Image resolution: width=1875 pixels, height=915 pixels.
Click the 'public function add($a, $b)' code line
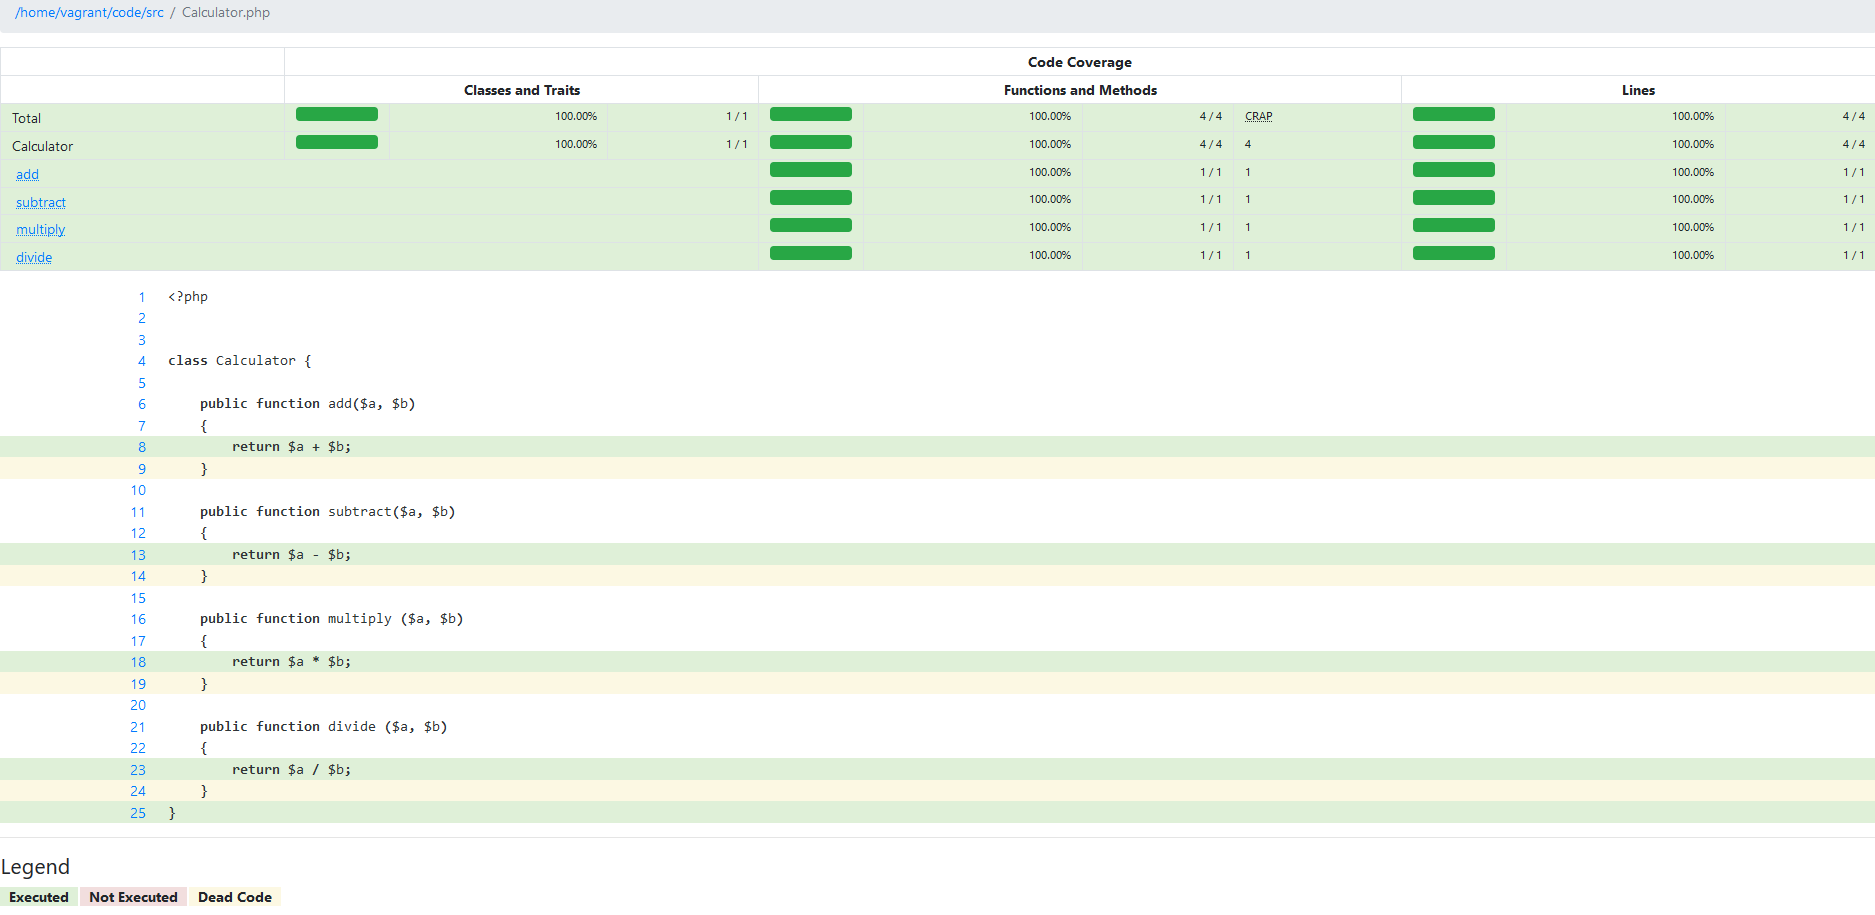click(x=308, y=404)
